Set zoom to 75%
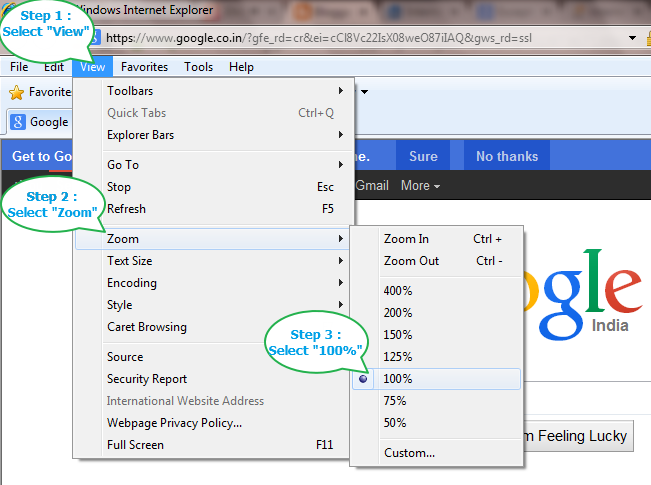This screenshot has height=485, width=651. [436, 401]
